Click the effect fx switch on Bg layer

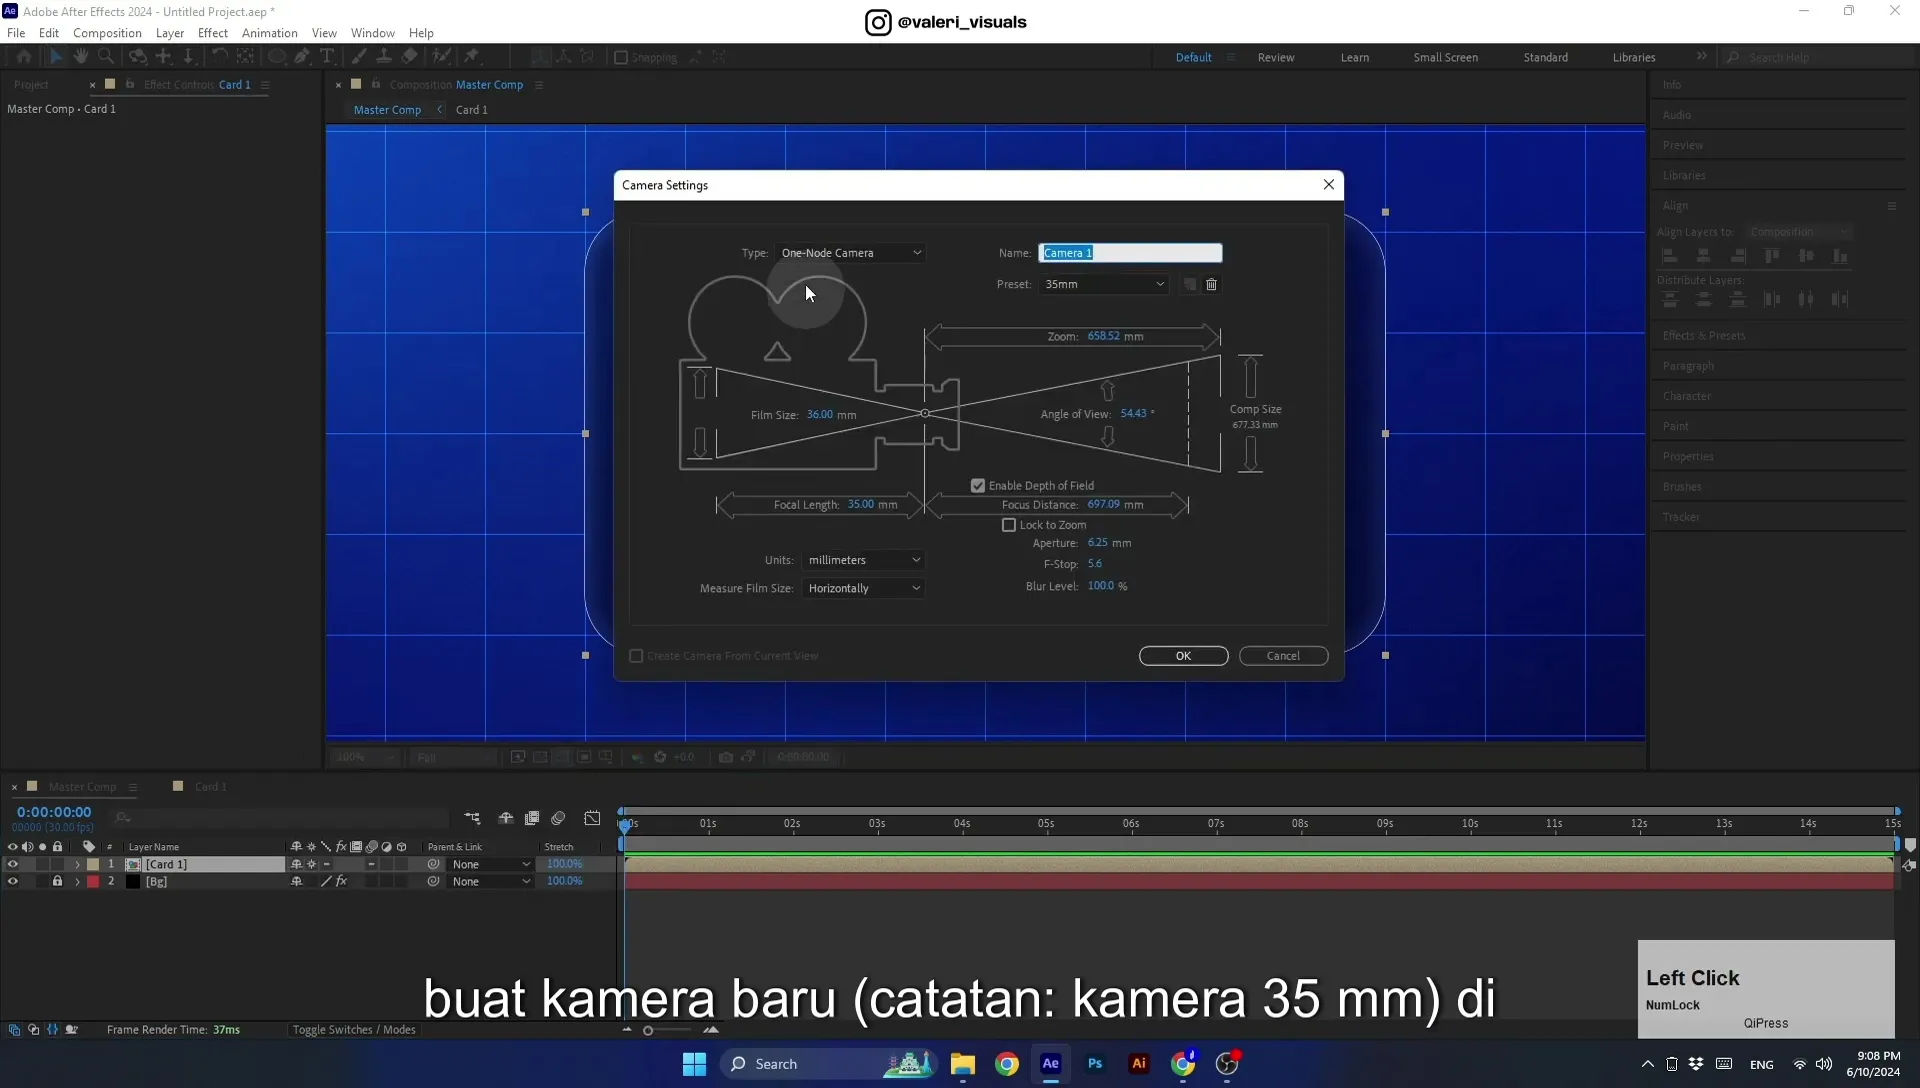[x=341, y=882]
